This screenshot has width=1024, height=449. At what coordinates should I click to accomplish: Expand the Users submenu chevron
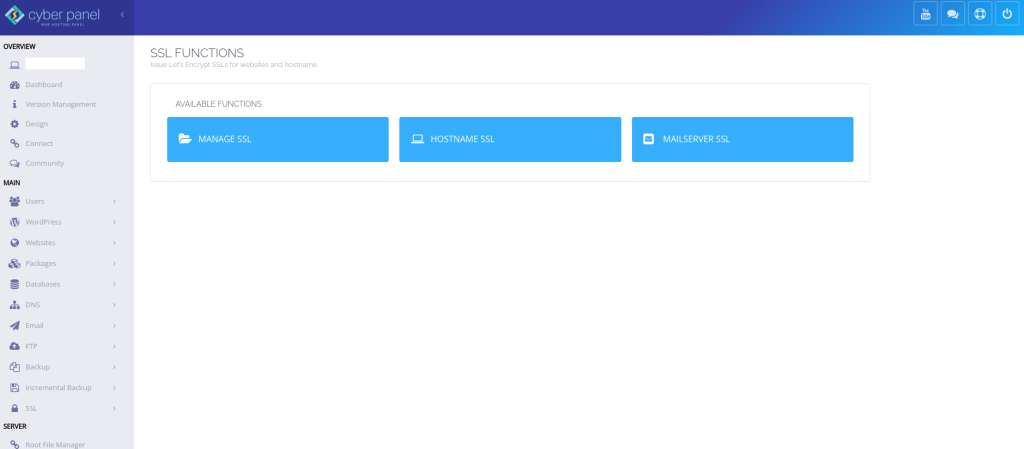point(115,202)
